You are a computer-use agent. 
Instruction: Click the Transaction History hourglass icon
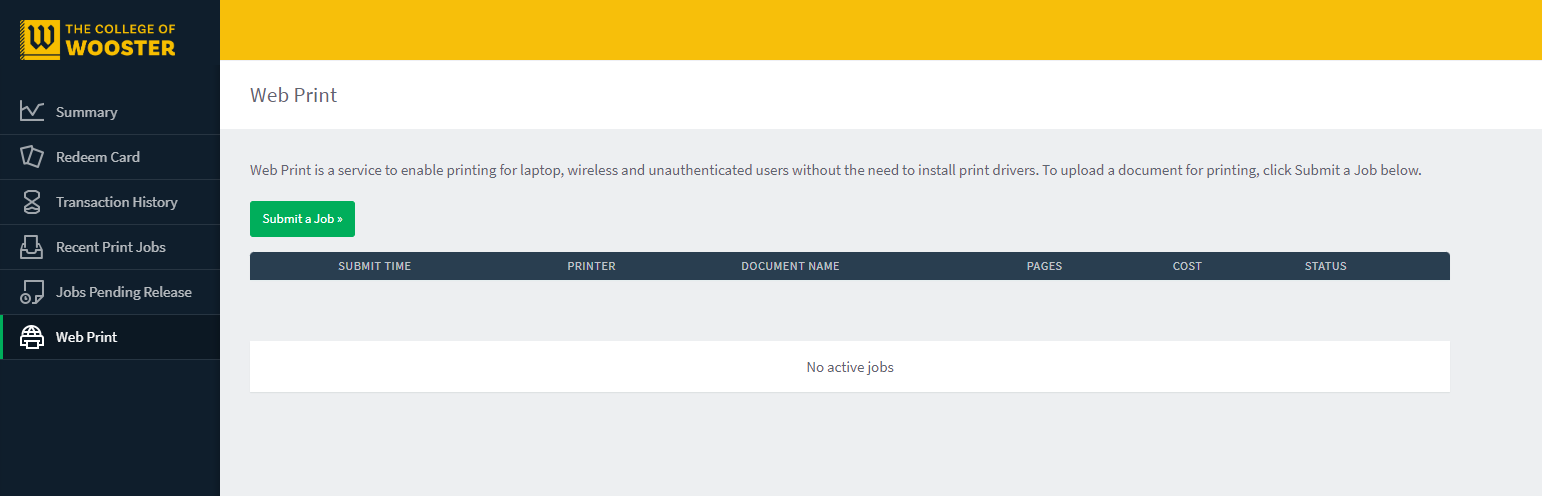(32, 202)
